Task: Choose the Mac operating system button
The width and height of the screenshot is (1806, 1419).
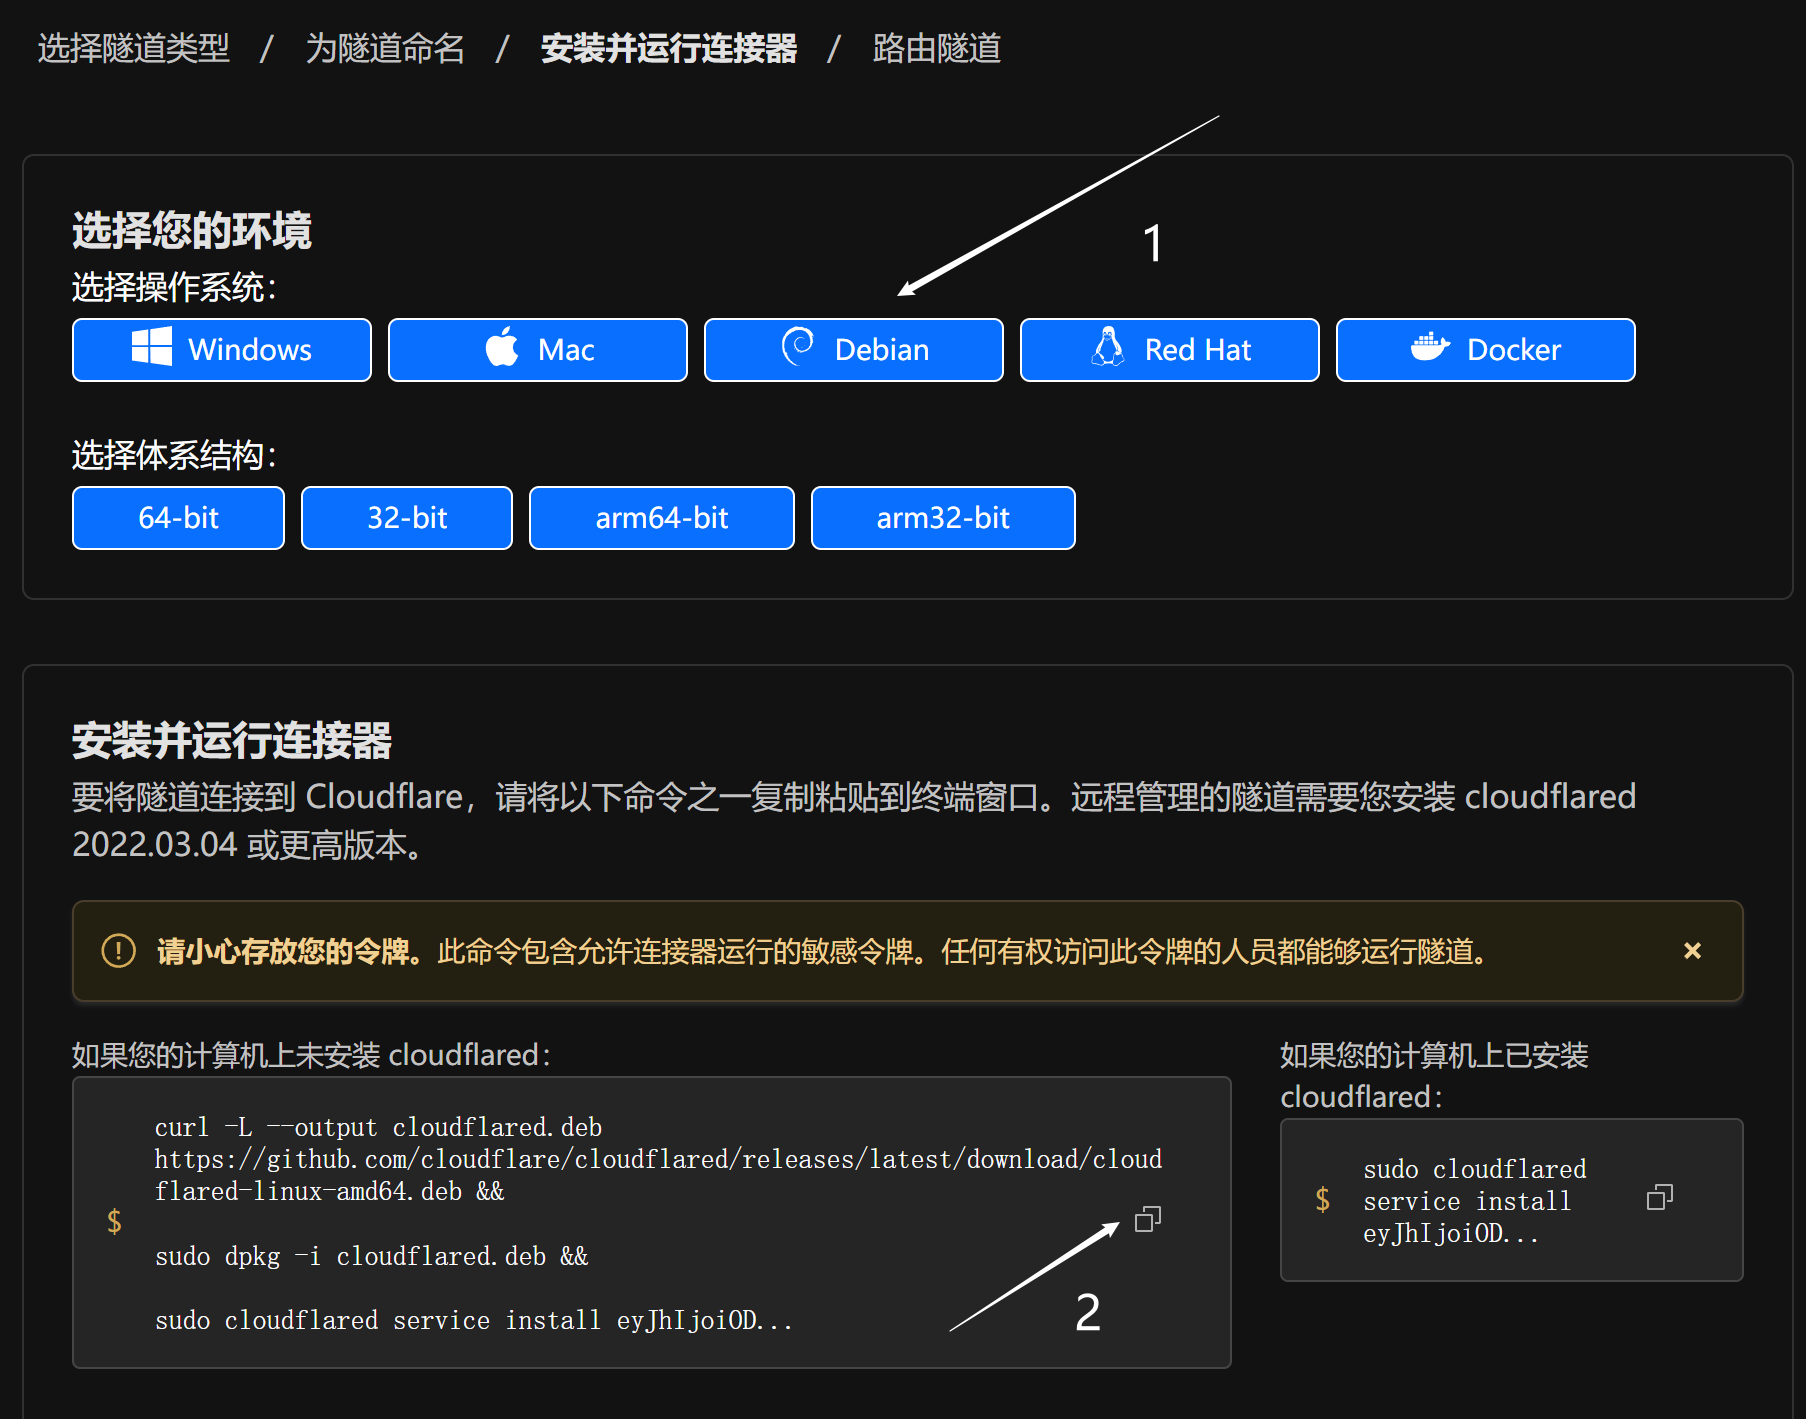Action: click(538, 350)
